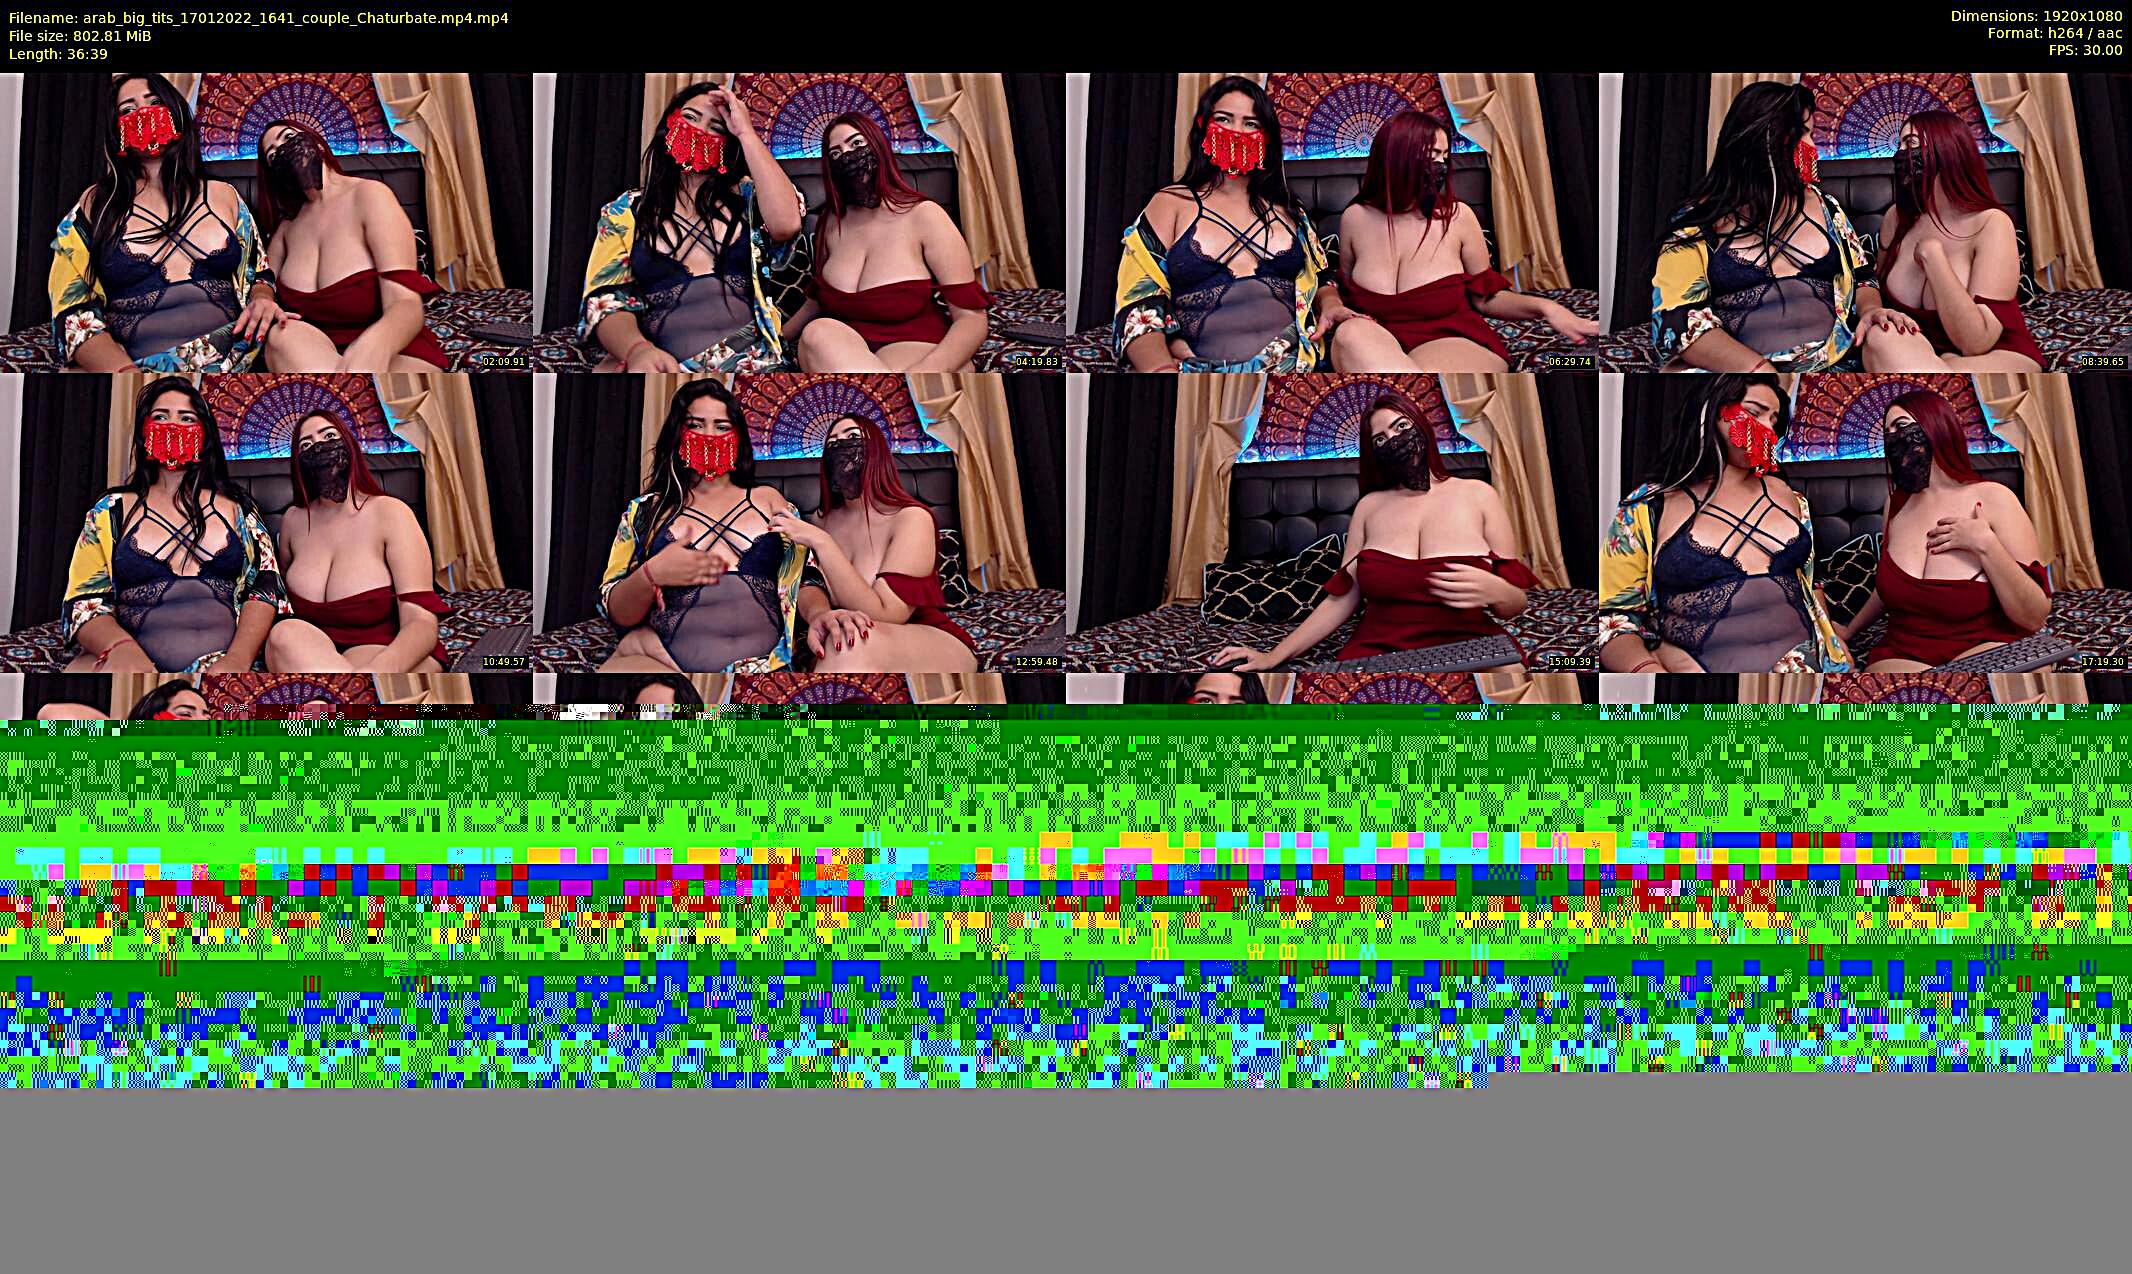This screenshot has width=2132, height=1274.
Task: Click the Dimensions 1920x1080 text
Action: (x=2036, y=16)
